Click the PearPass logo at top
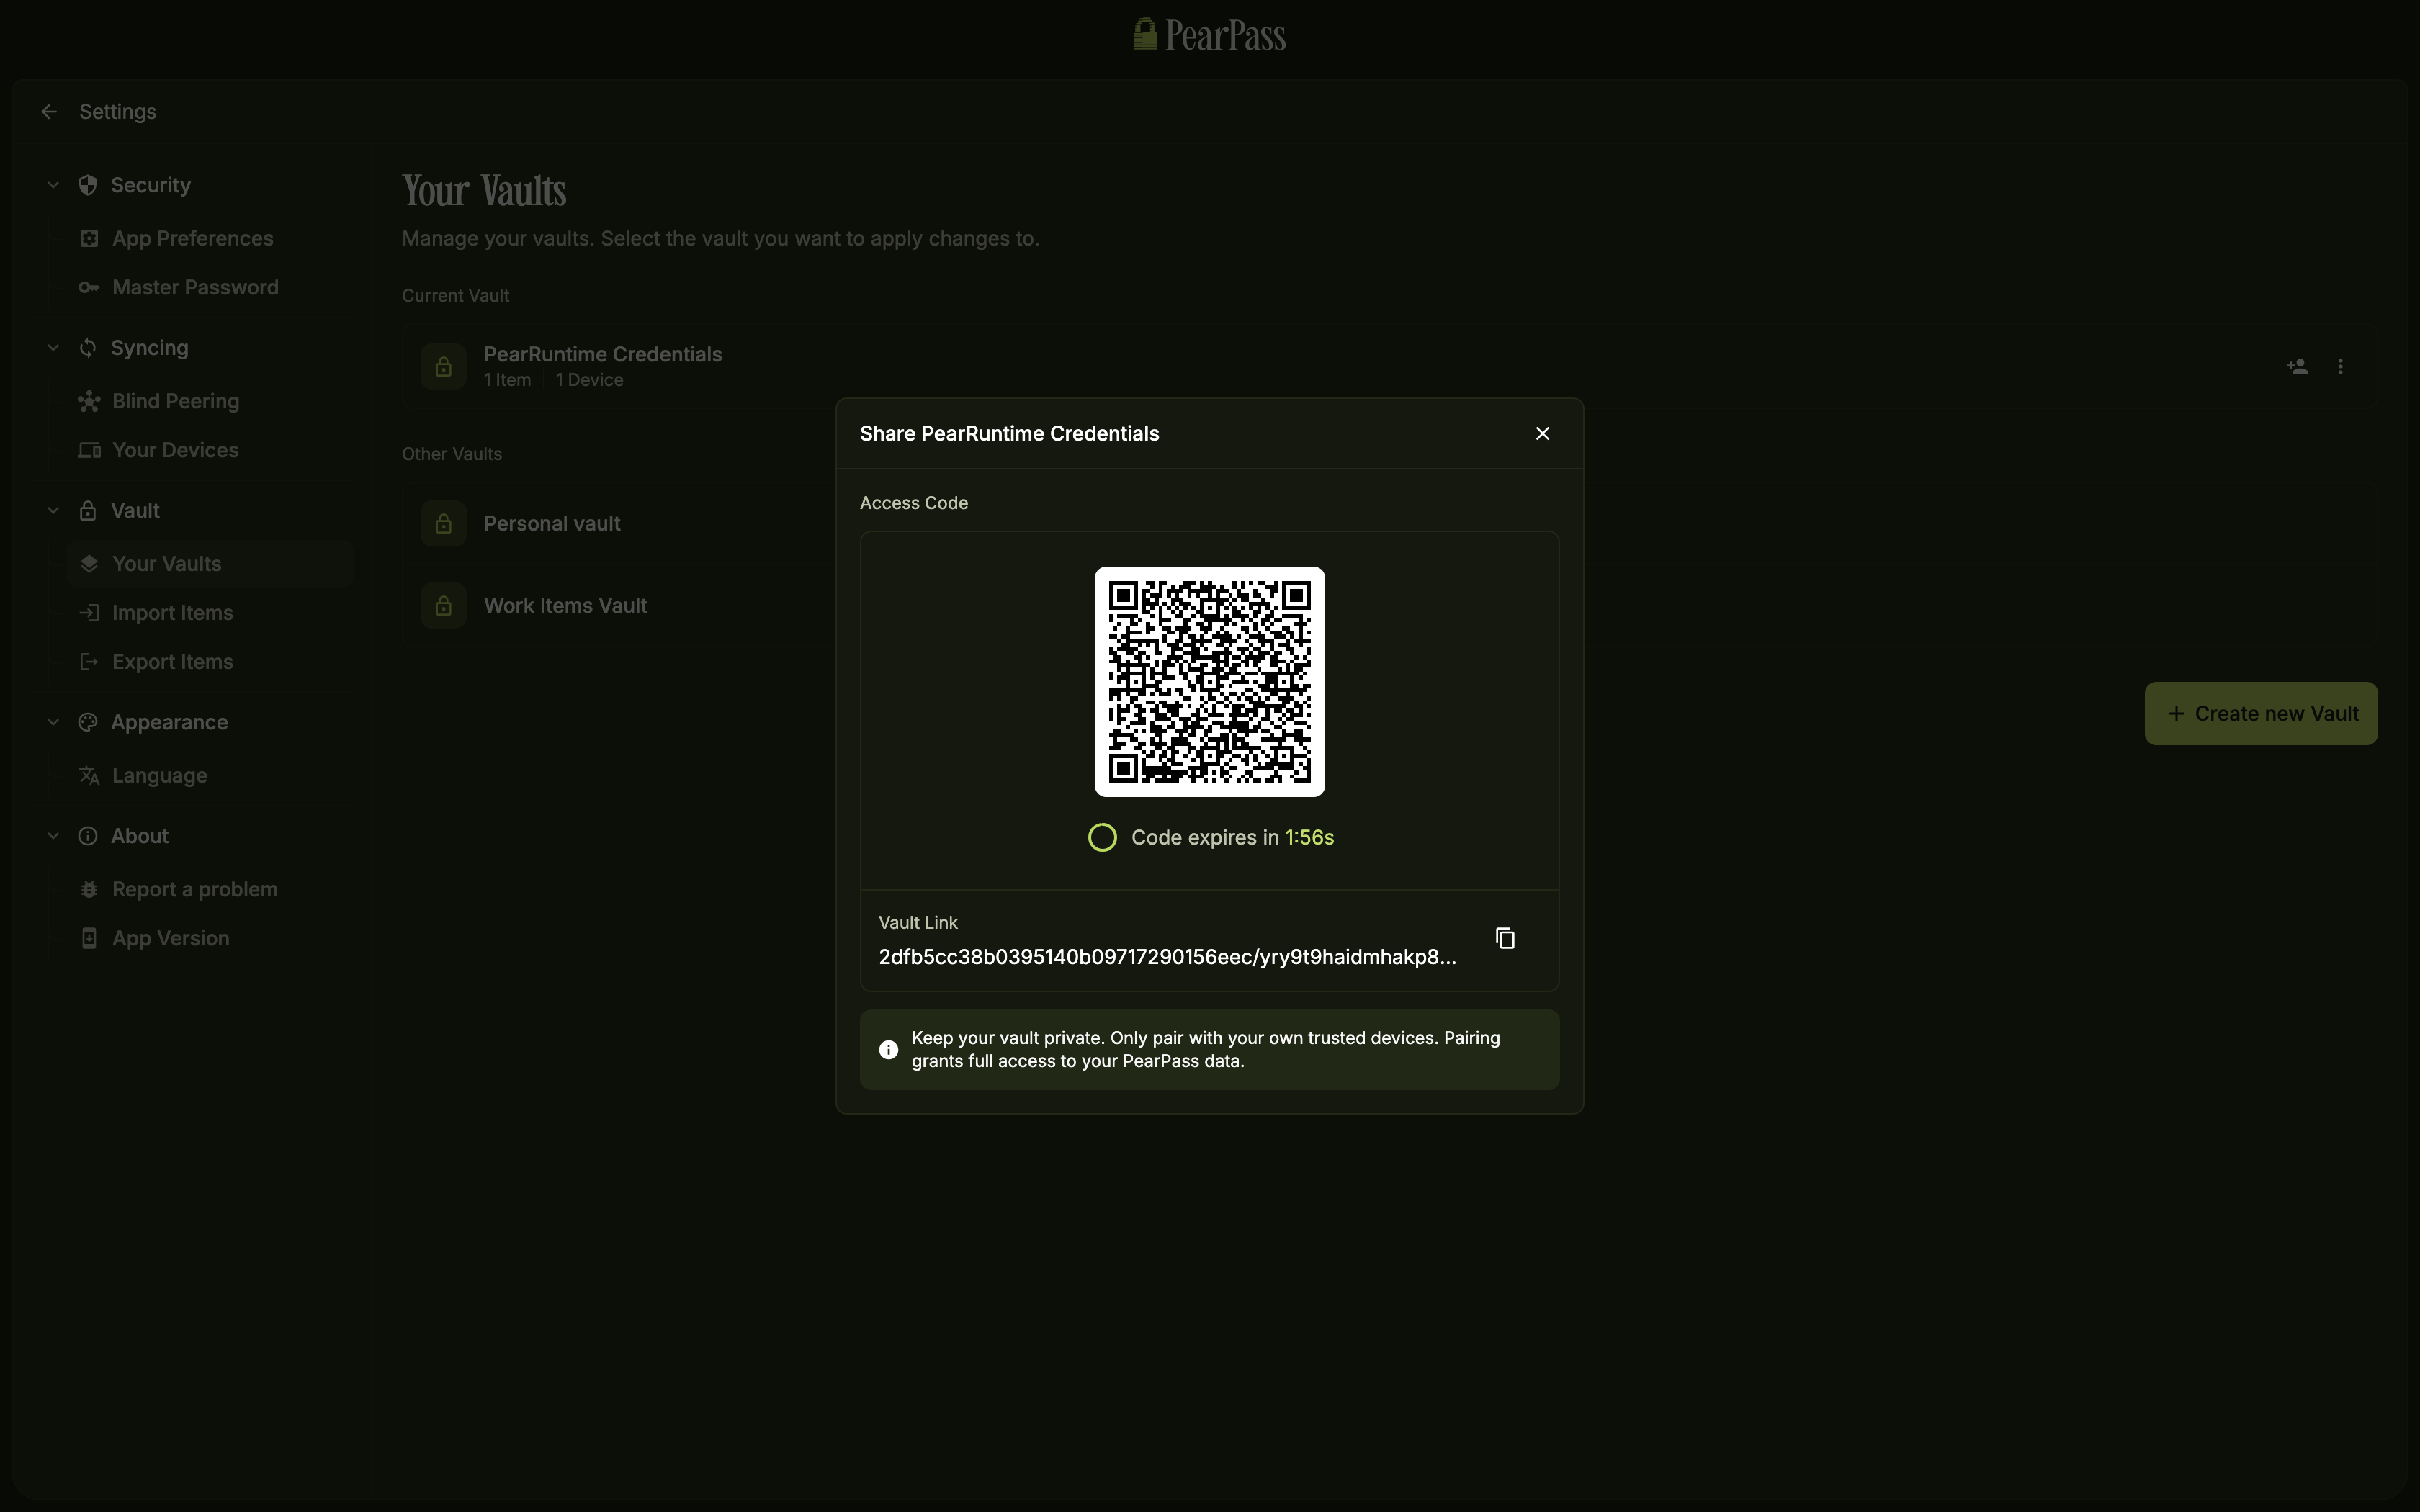The image size is (2420, 1512). pyautogui.click(x=1210, y=35)
